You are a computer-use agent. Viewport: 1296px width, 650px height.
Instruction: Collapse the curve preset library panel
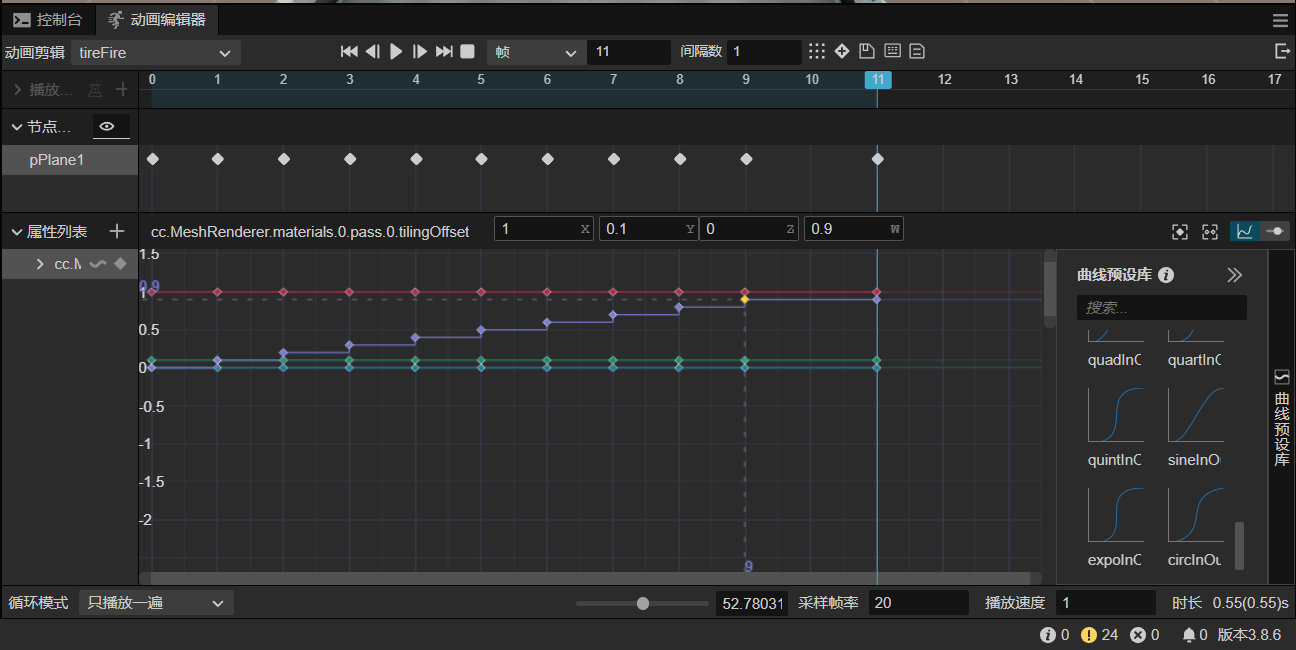1234,275
